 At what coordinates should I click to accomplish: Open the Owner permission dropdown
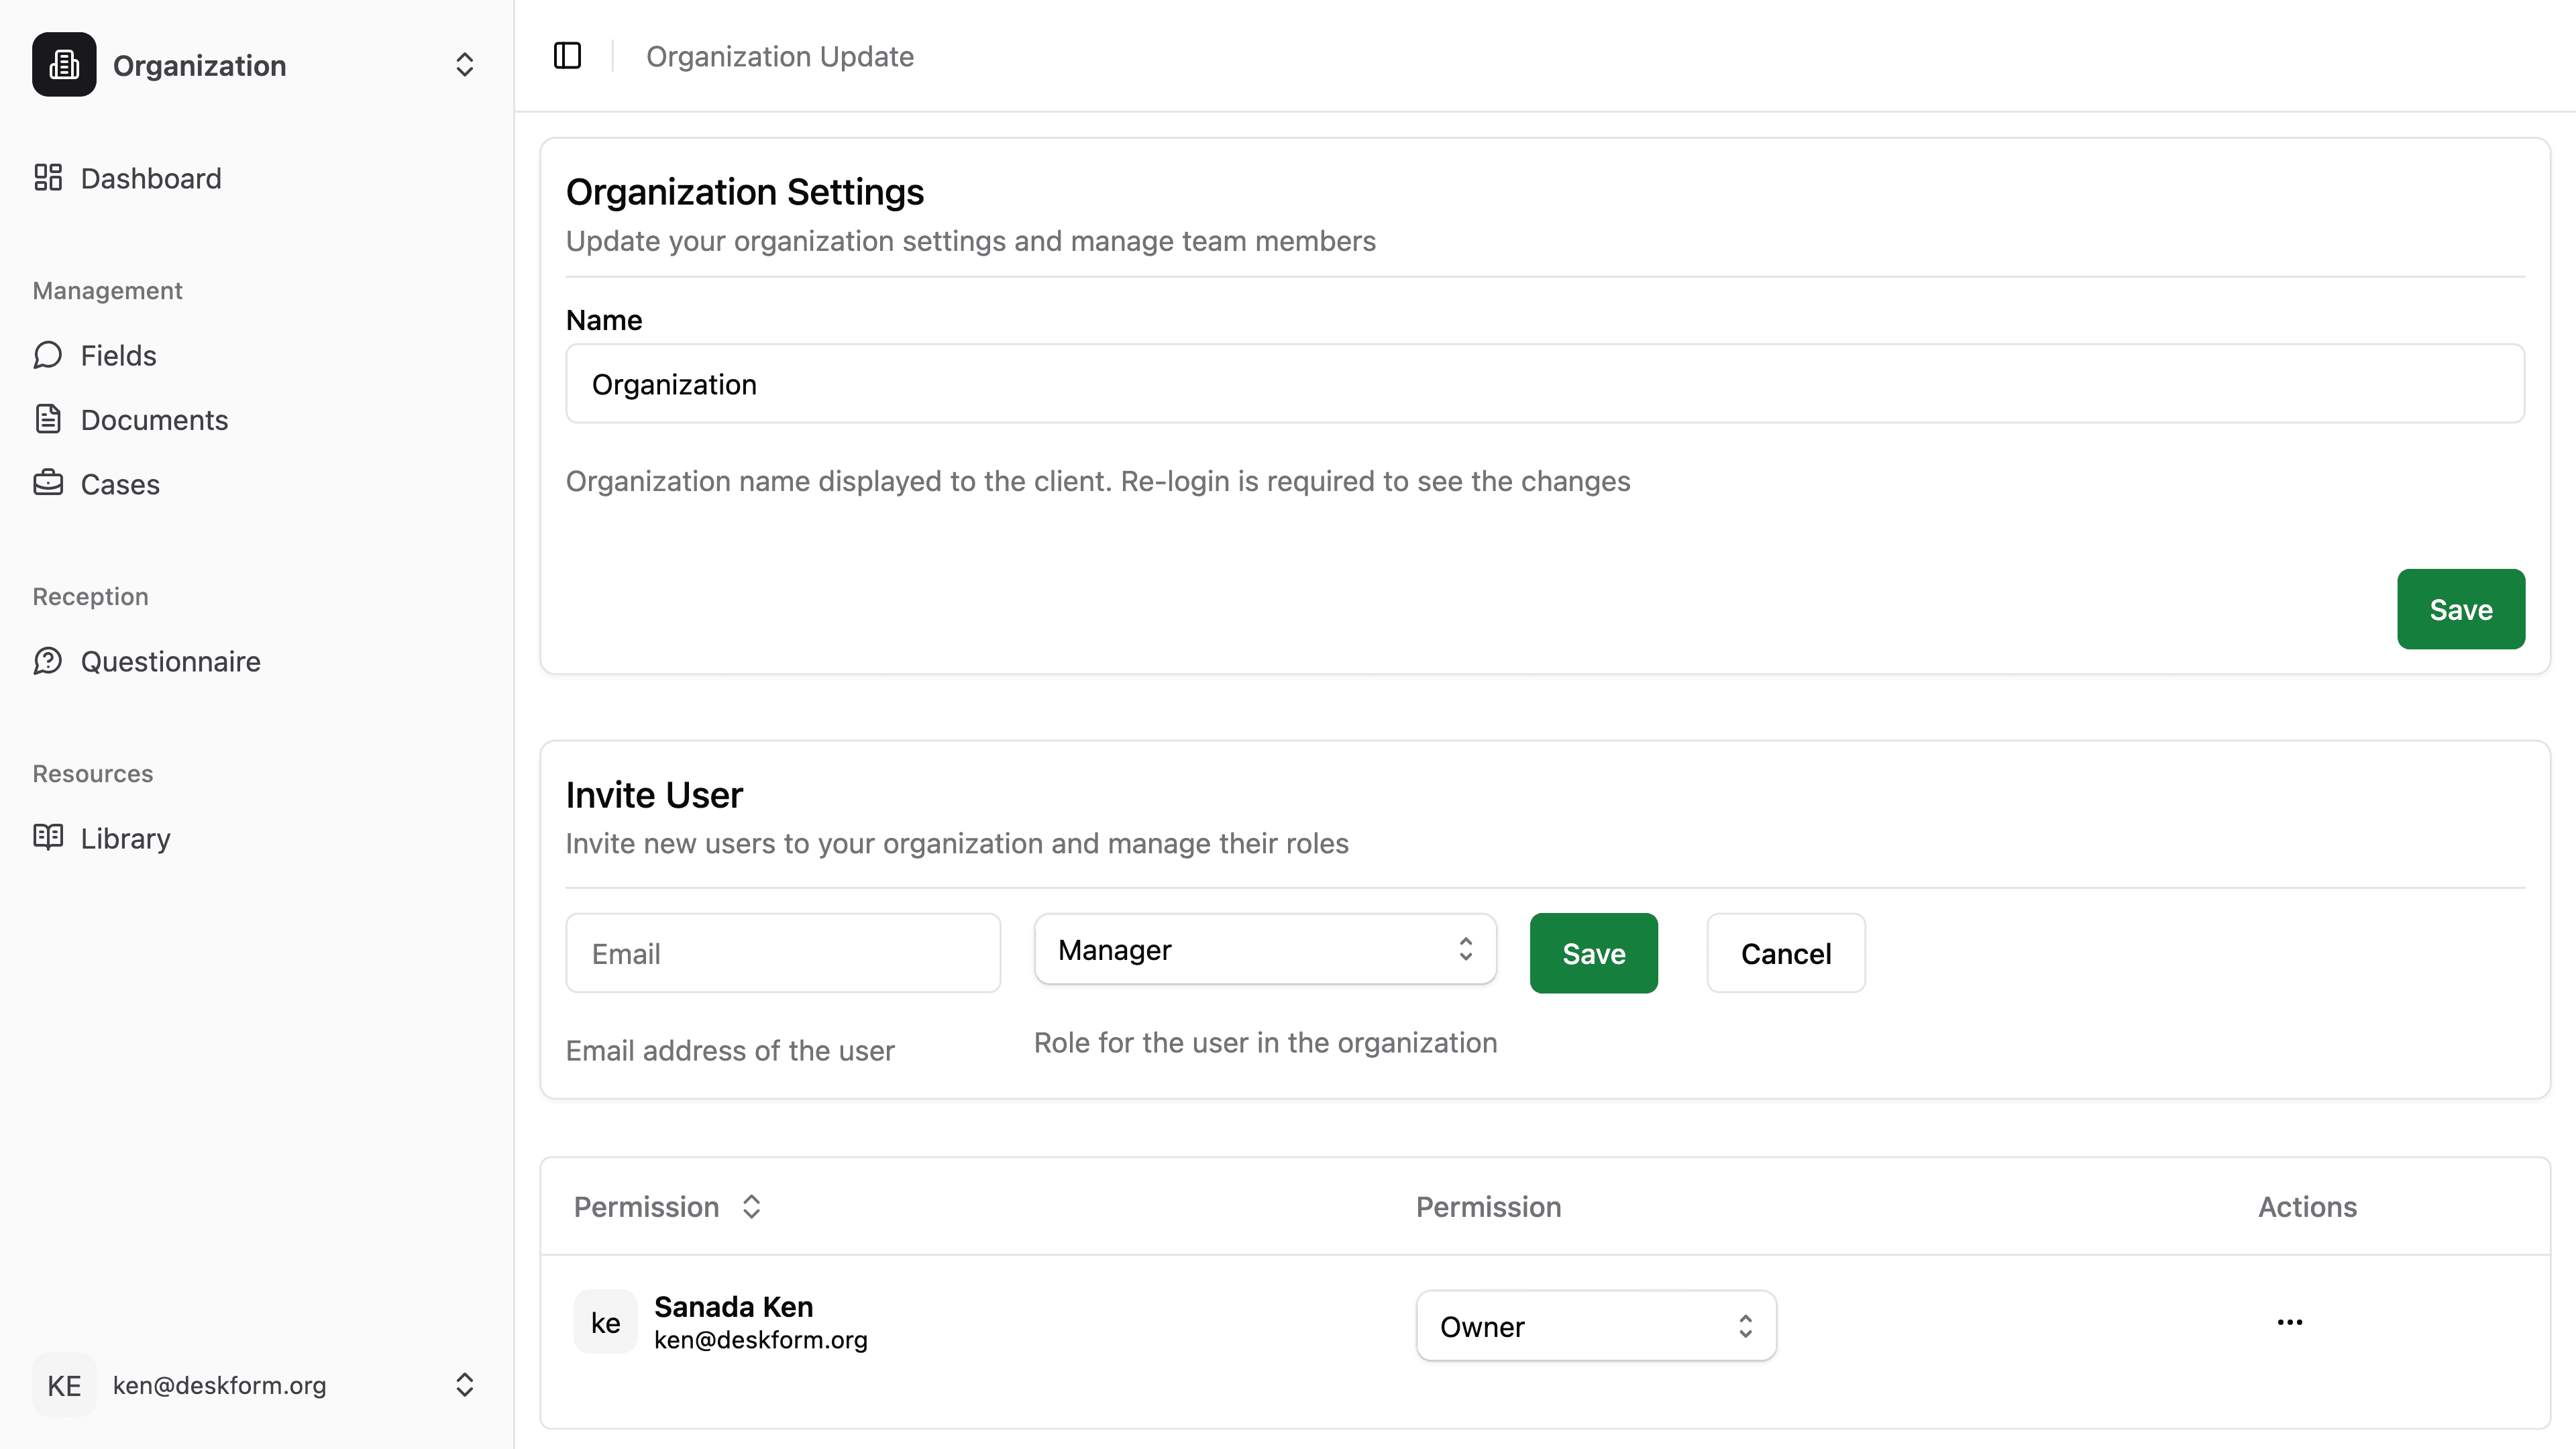tap(1595, 1326)
